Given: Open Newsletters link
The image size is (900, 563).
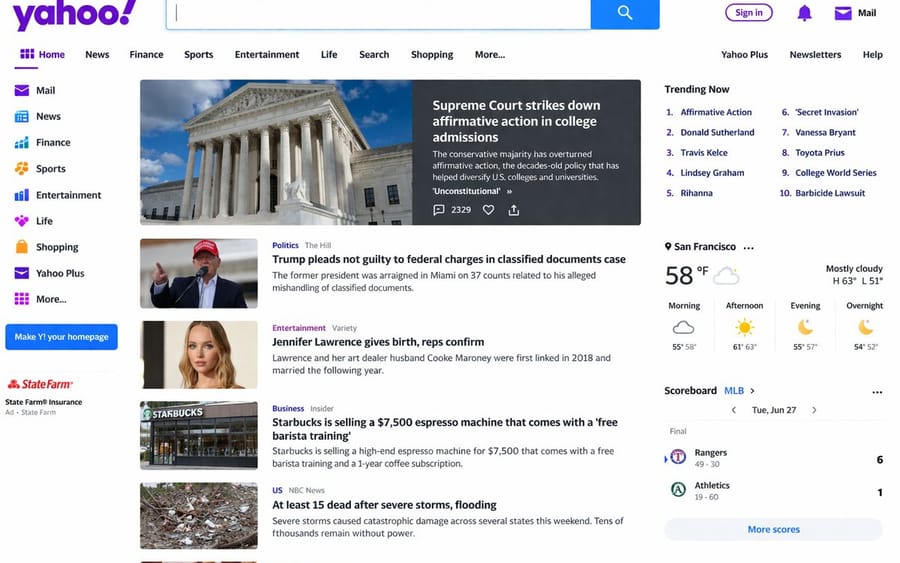Looking at the screenshot, I should [815, 55].
